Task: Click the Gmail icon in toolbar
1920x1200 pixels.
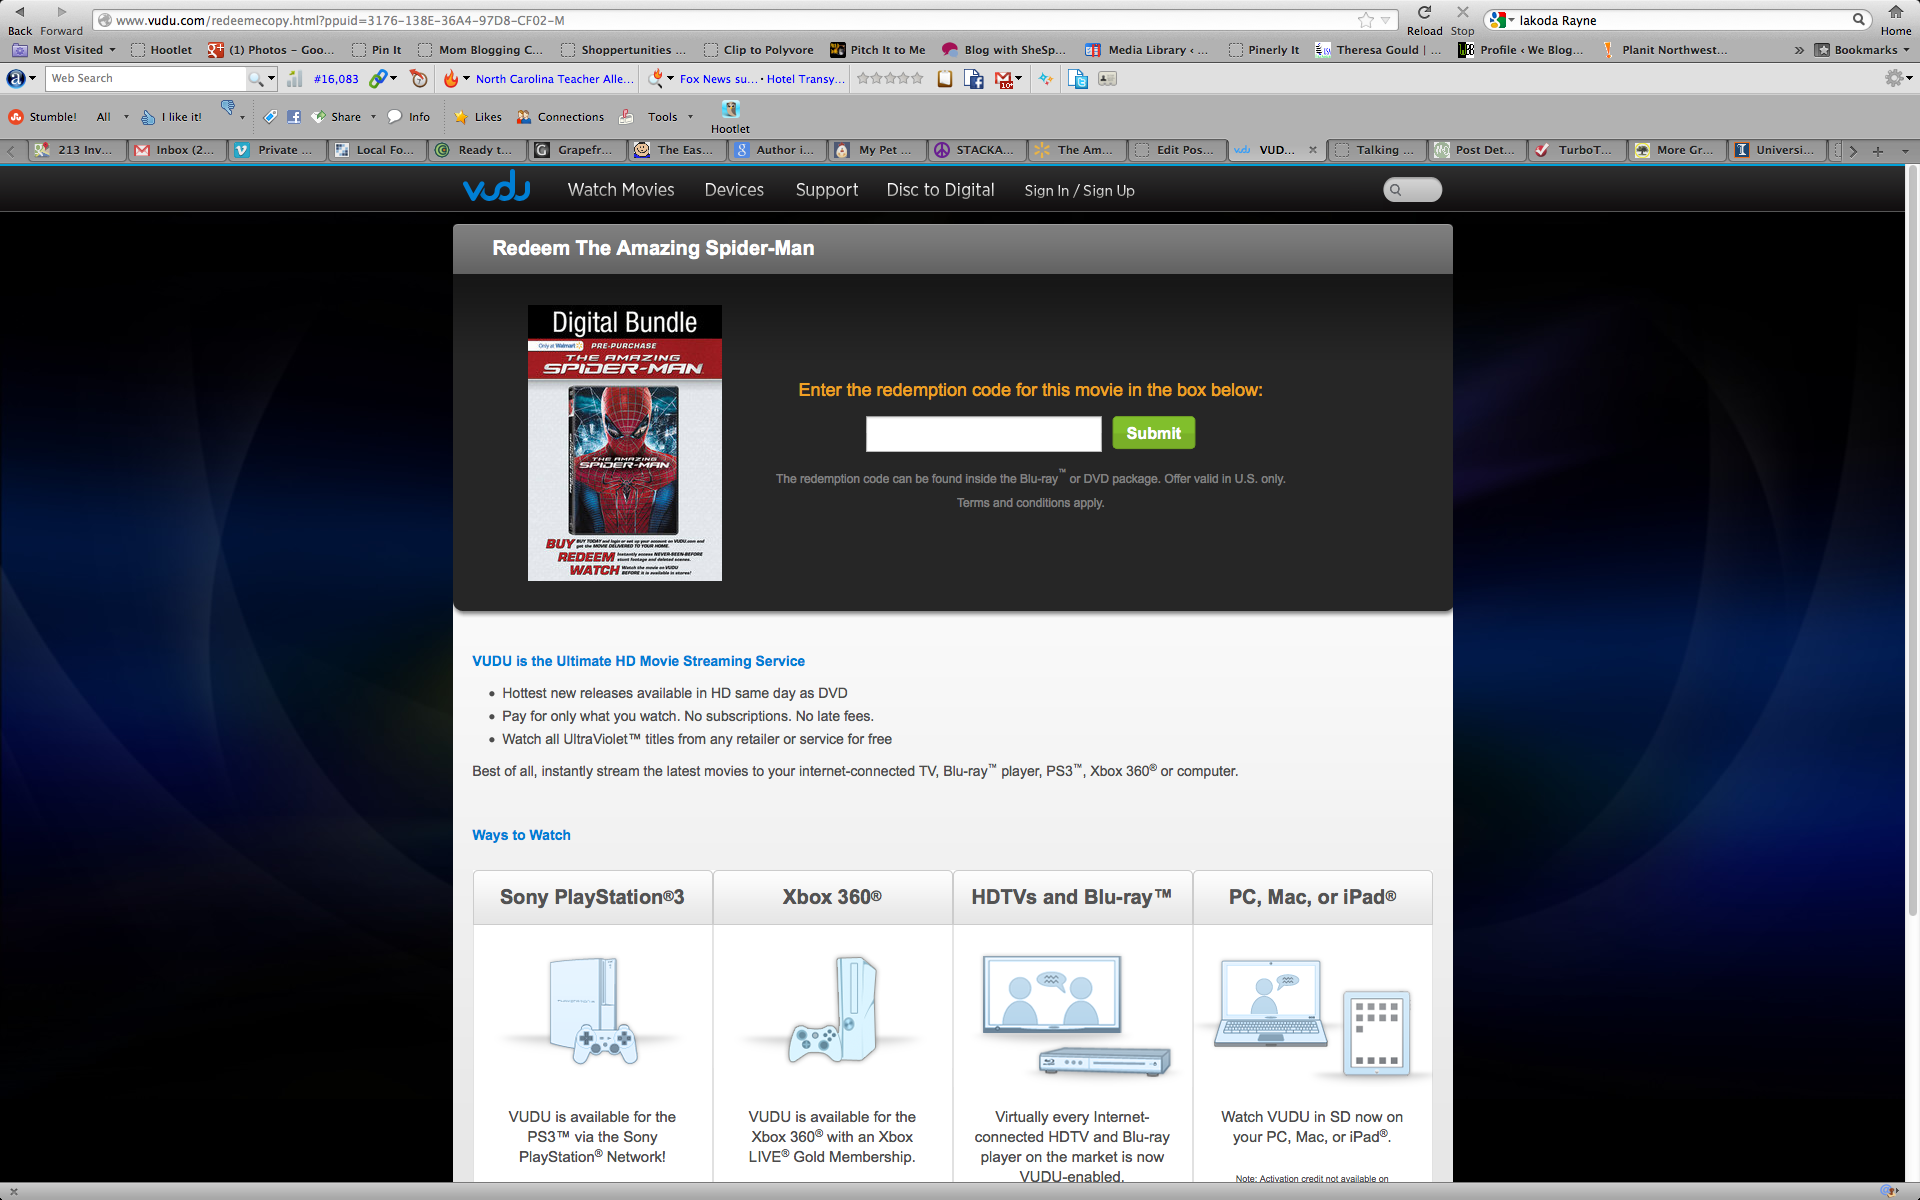Action: (1004, 79)
